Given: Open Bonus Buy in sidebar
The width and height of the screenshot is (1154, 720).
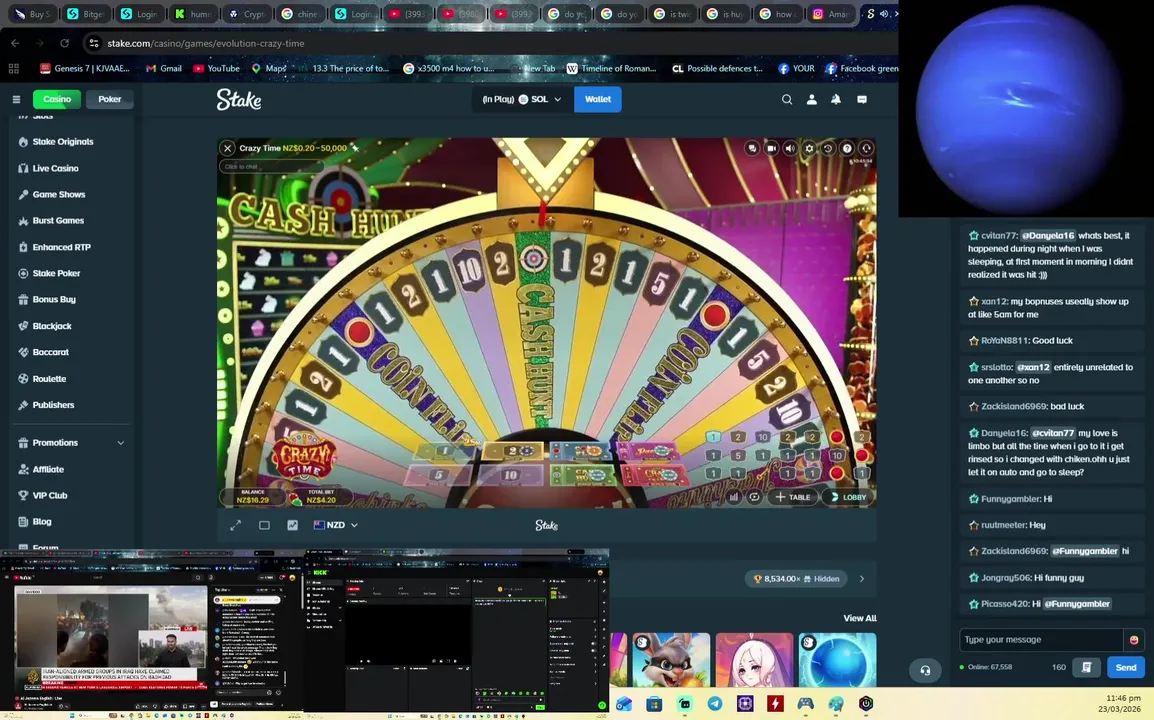Looking at the screenshot, I should click(54, 300).
